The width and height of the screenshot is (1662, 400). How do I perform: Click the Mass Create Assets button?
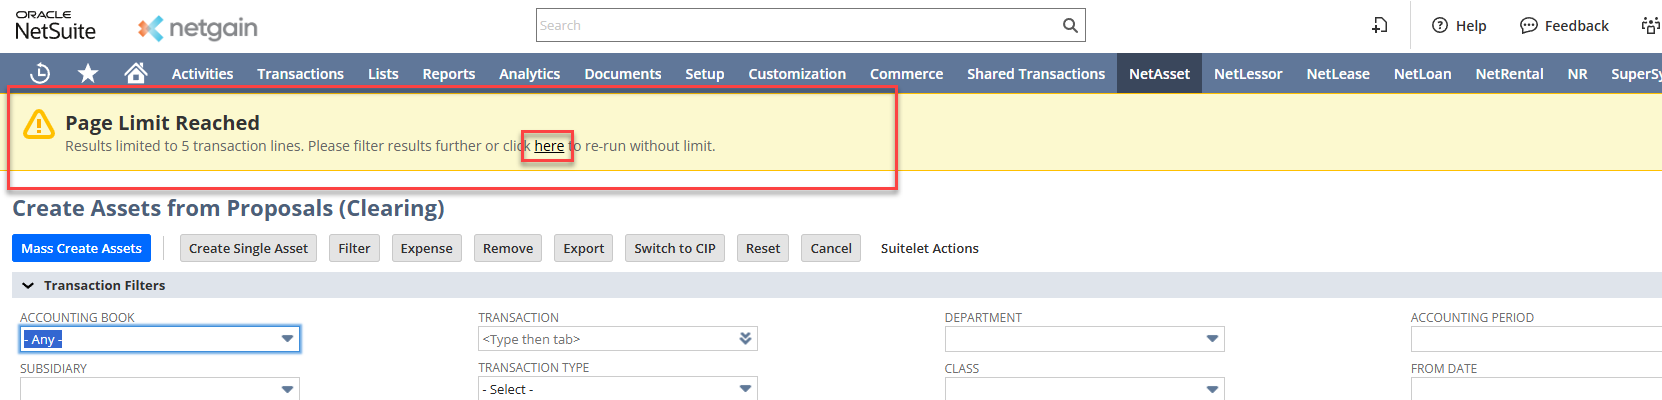[x=81, y=248]
